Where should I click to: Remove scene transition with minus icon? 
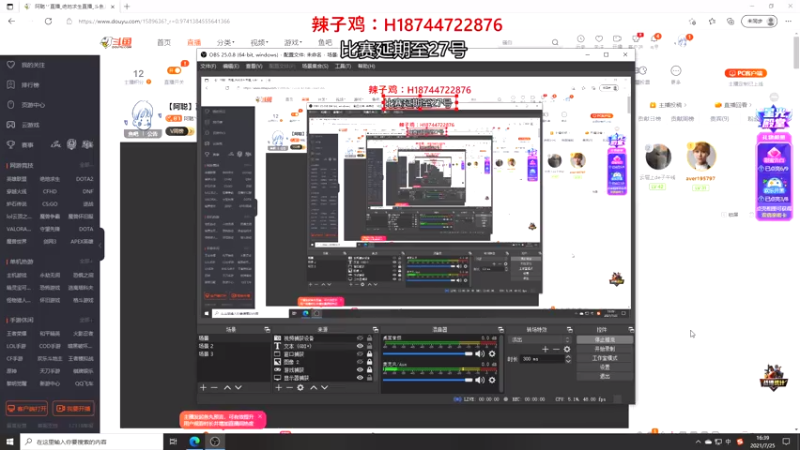[556, 349]
